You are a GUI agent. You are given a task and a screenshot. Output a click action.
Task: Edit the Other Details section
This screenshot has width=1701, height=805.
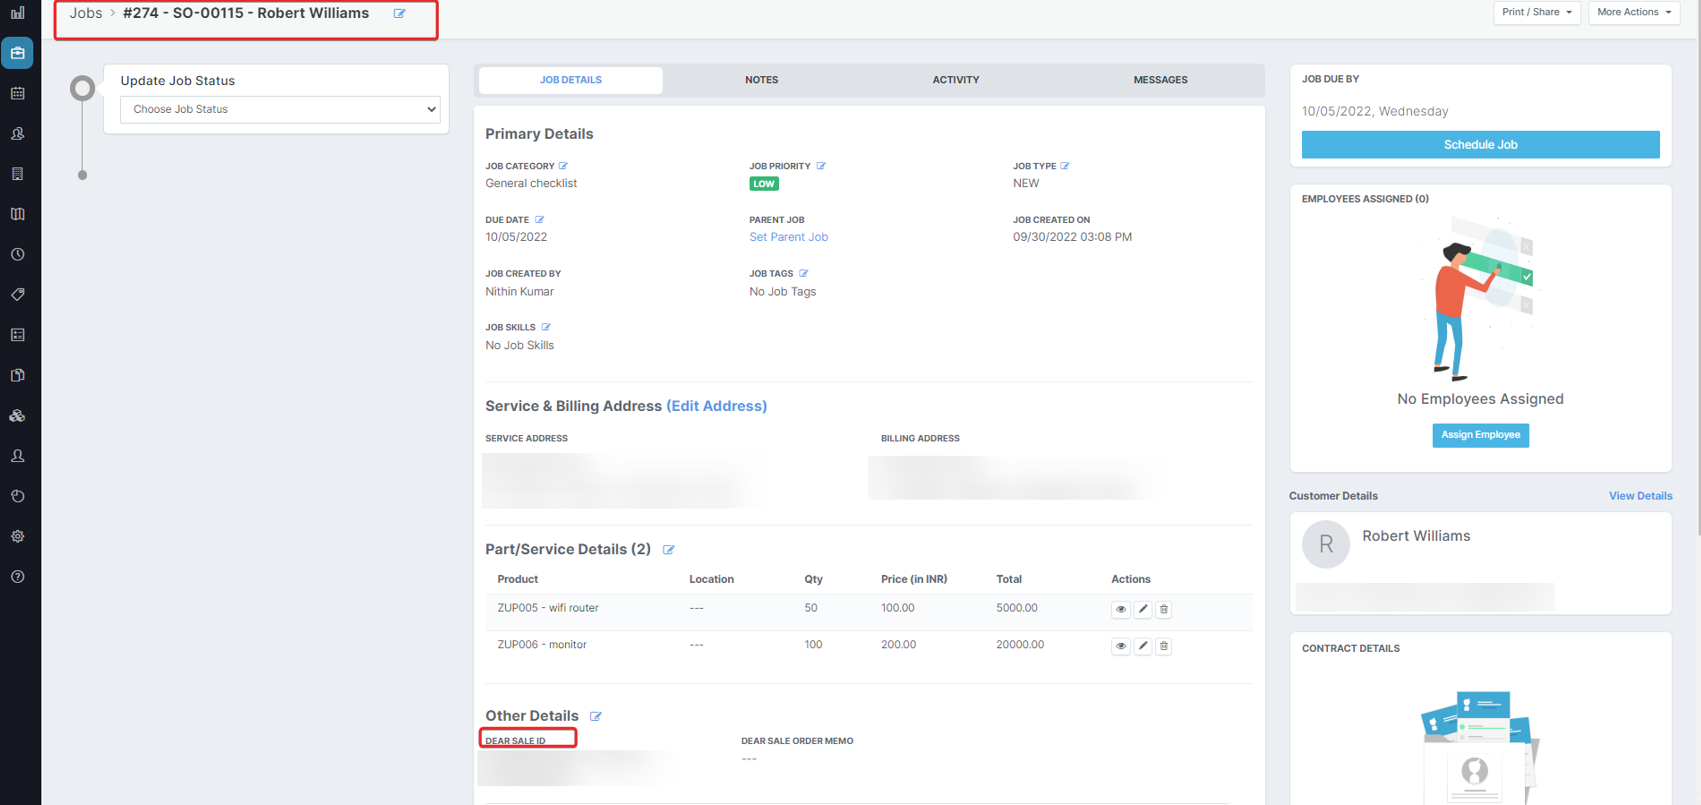(x=596, y=716)
